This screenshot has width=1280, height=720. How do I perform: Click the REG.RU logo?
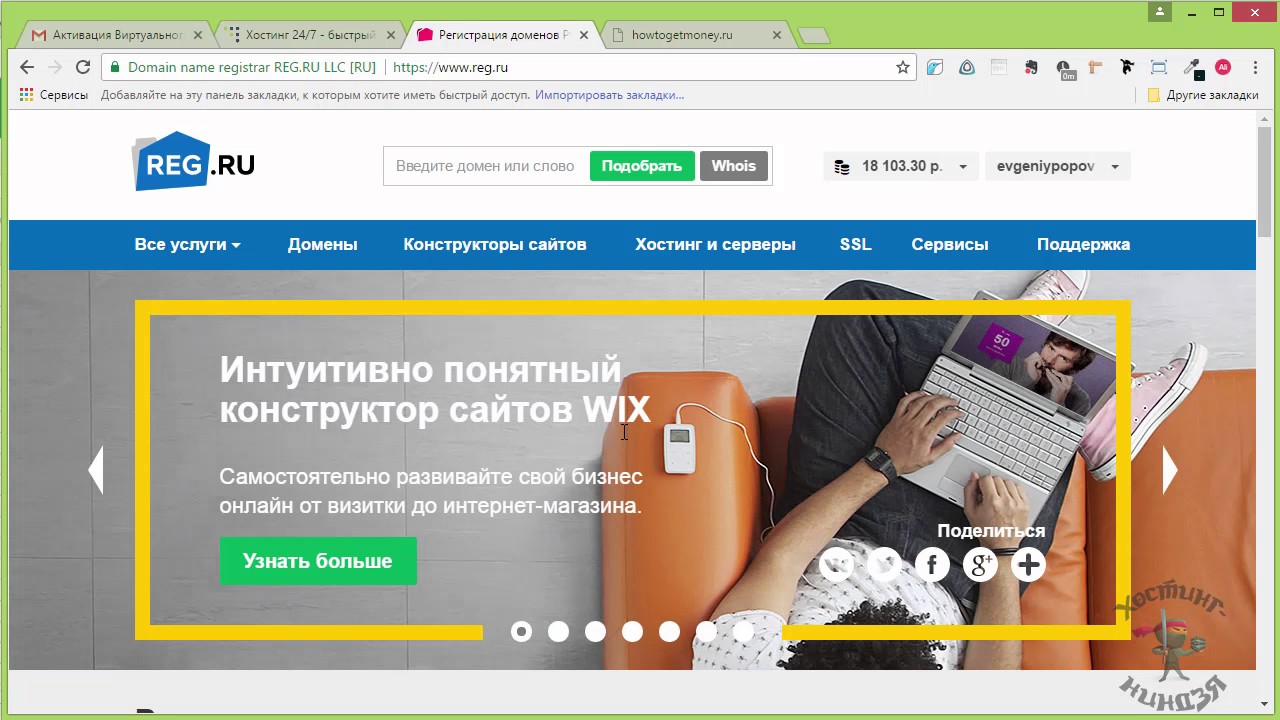(194, 160)
